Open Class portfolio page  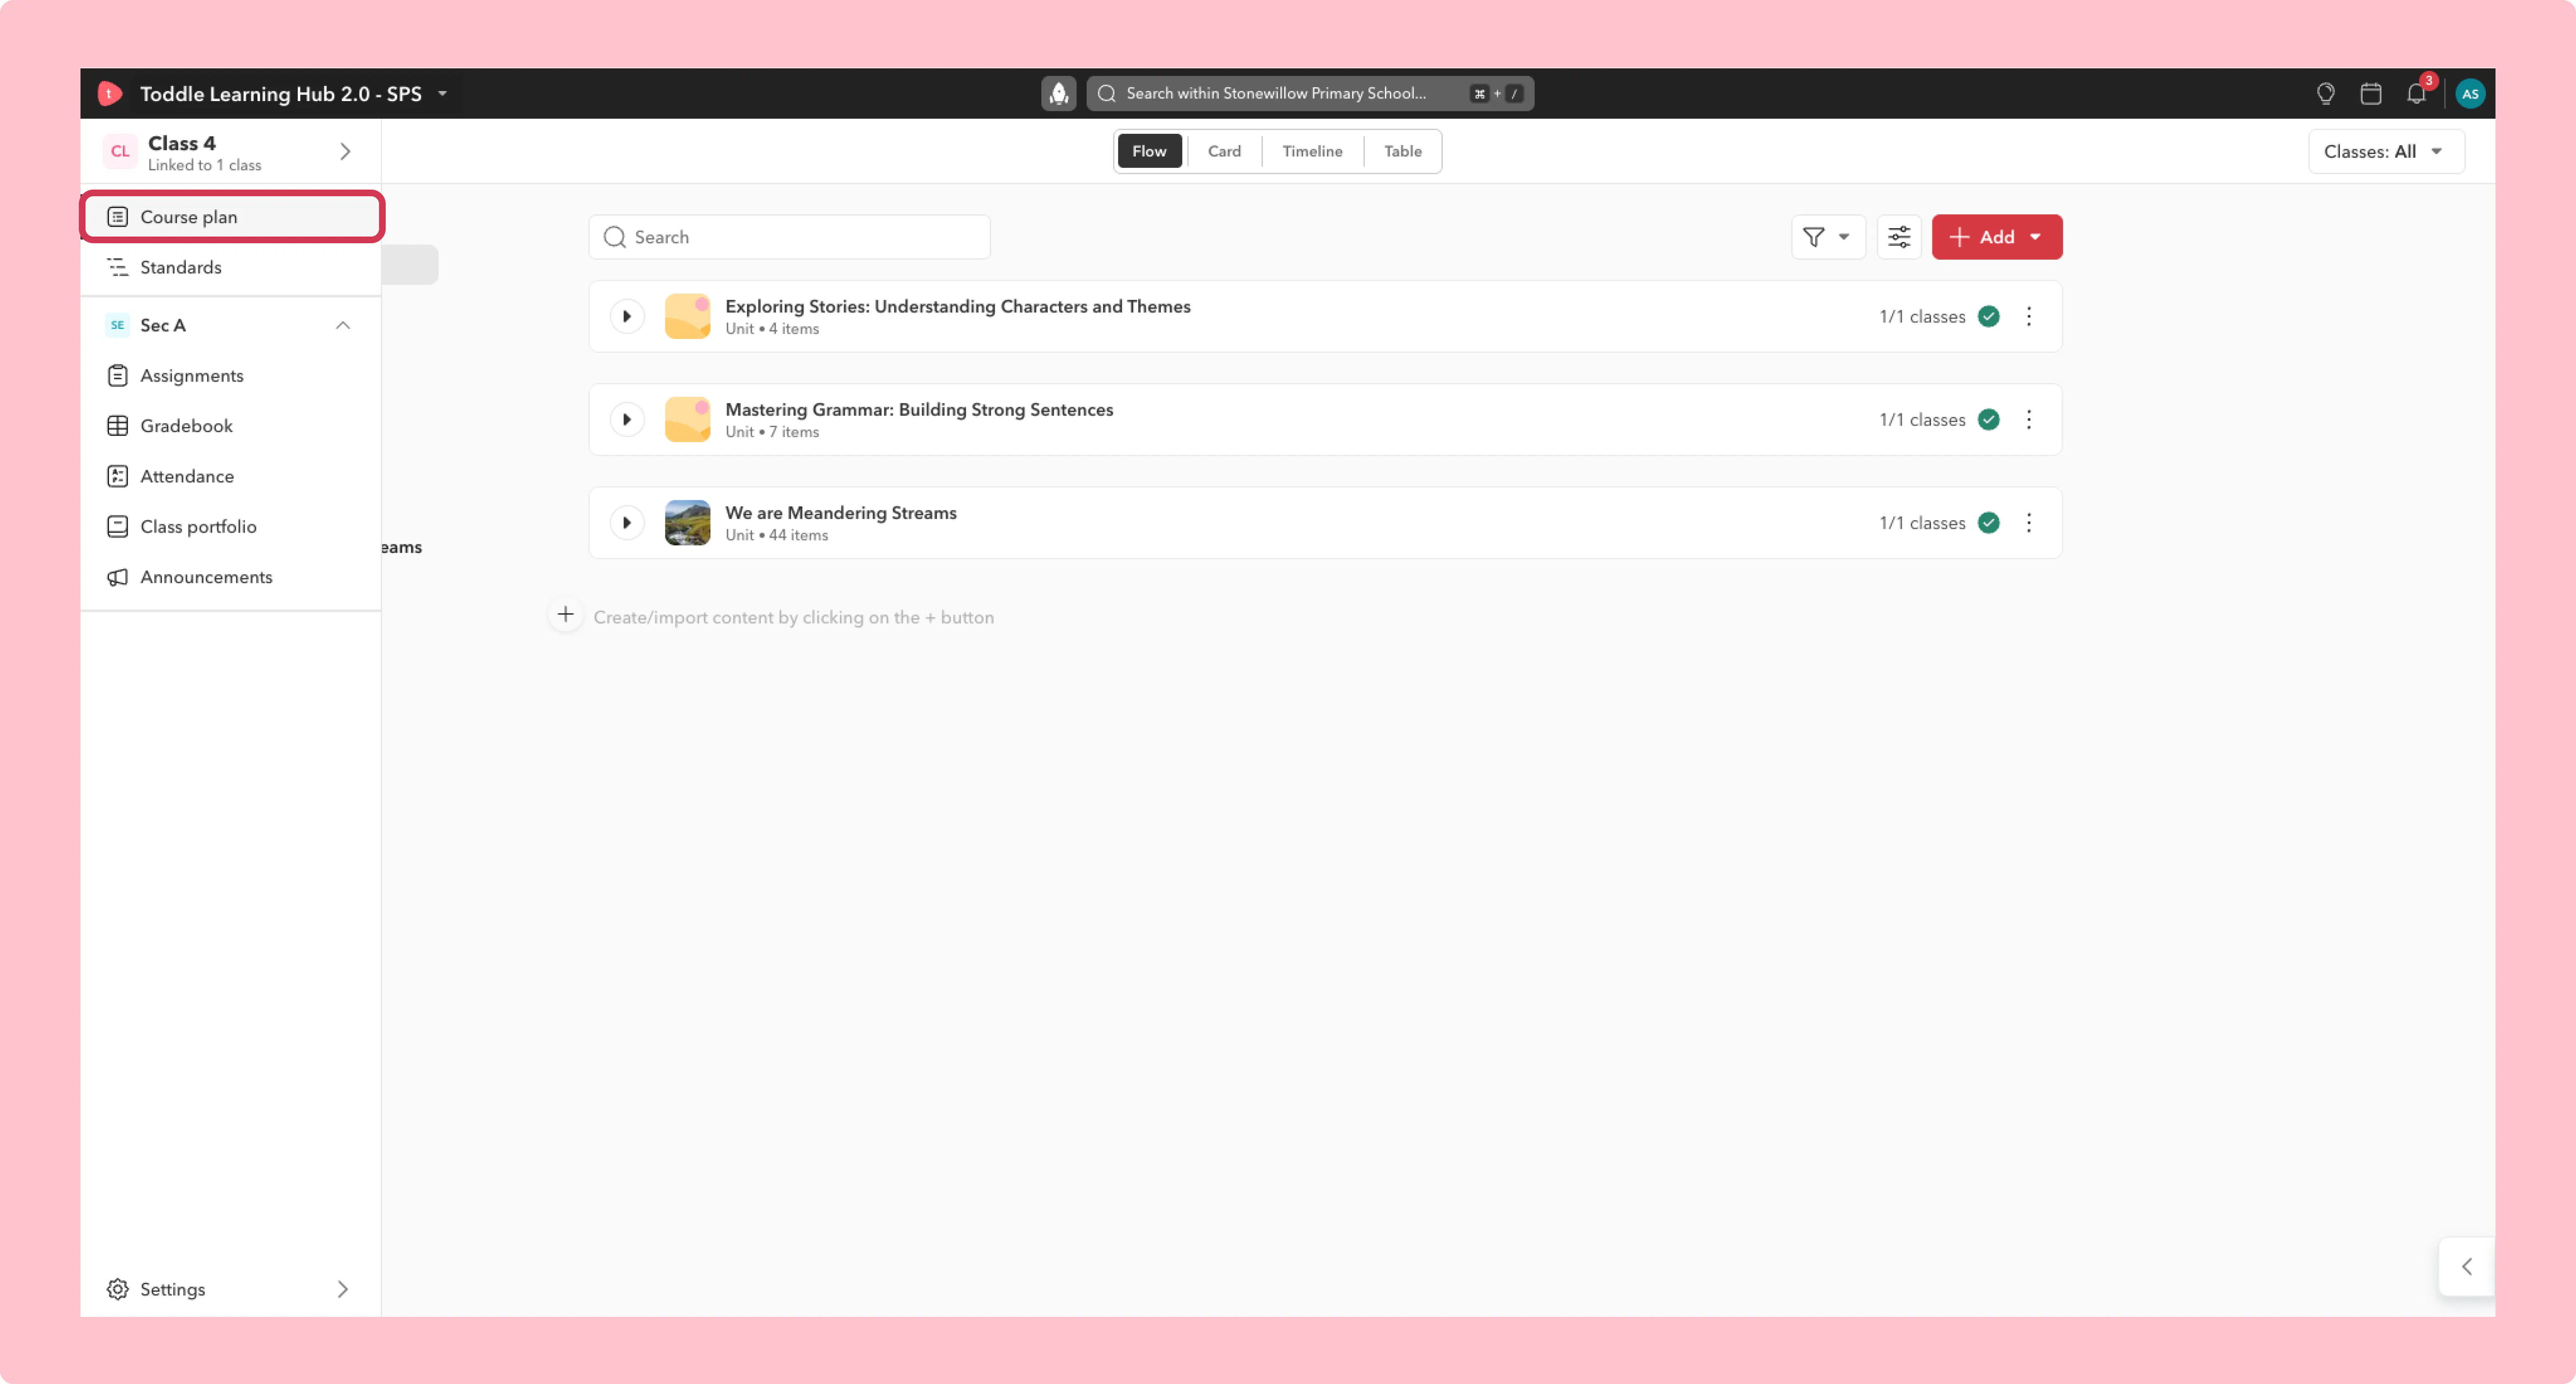click(x=232, y=527)
